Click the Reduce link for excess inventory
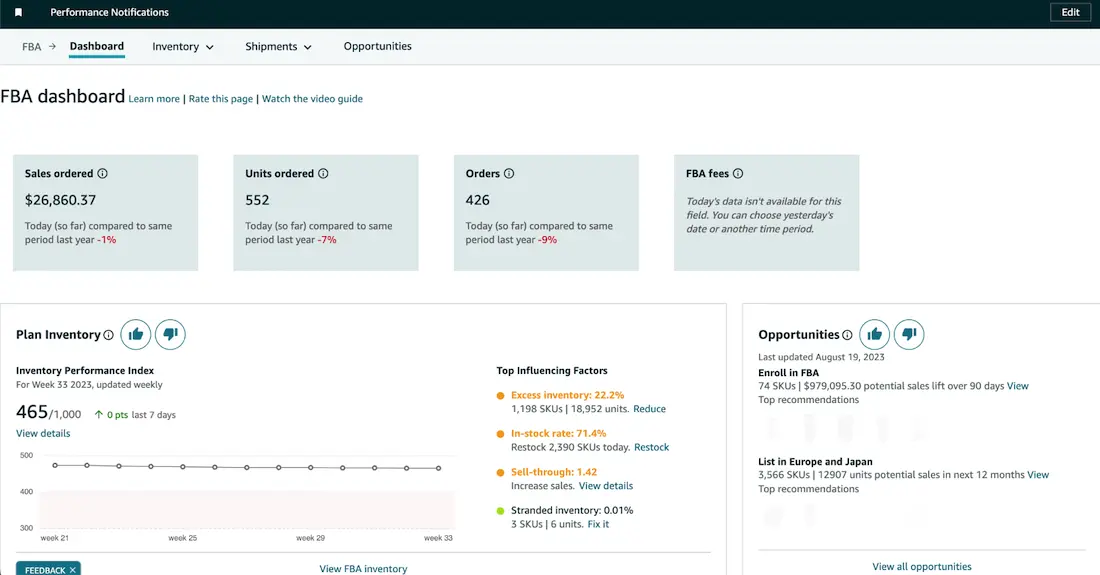Screen dimensions: 1100x575 point(650,409)
